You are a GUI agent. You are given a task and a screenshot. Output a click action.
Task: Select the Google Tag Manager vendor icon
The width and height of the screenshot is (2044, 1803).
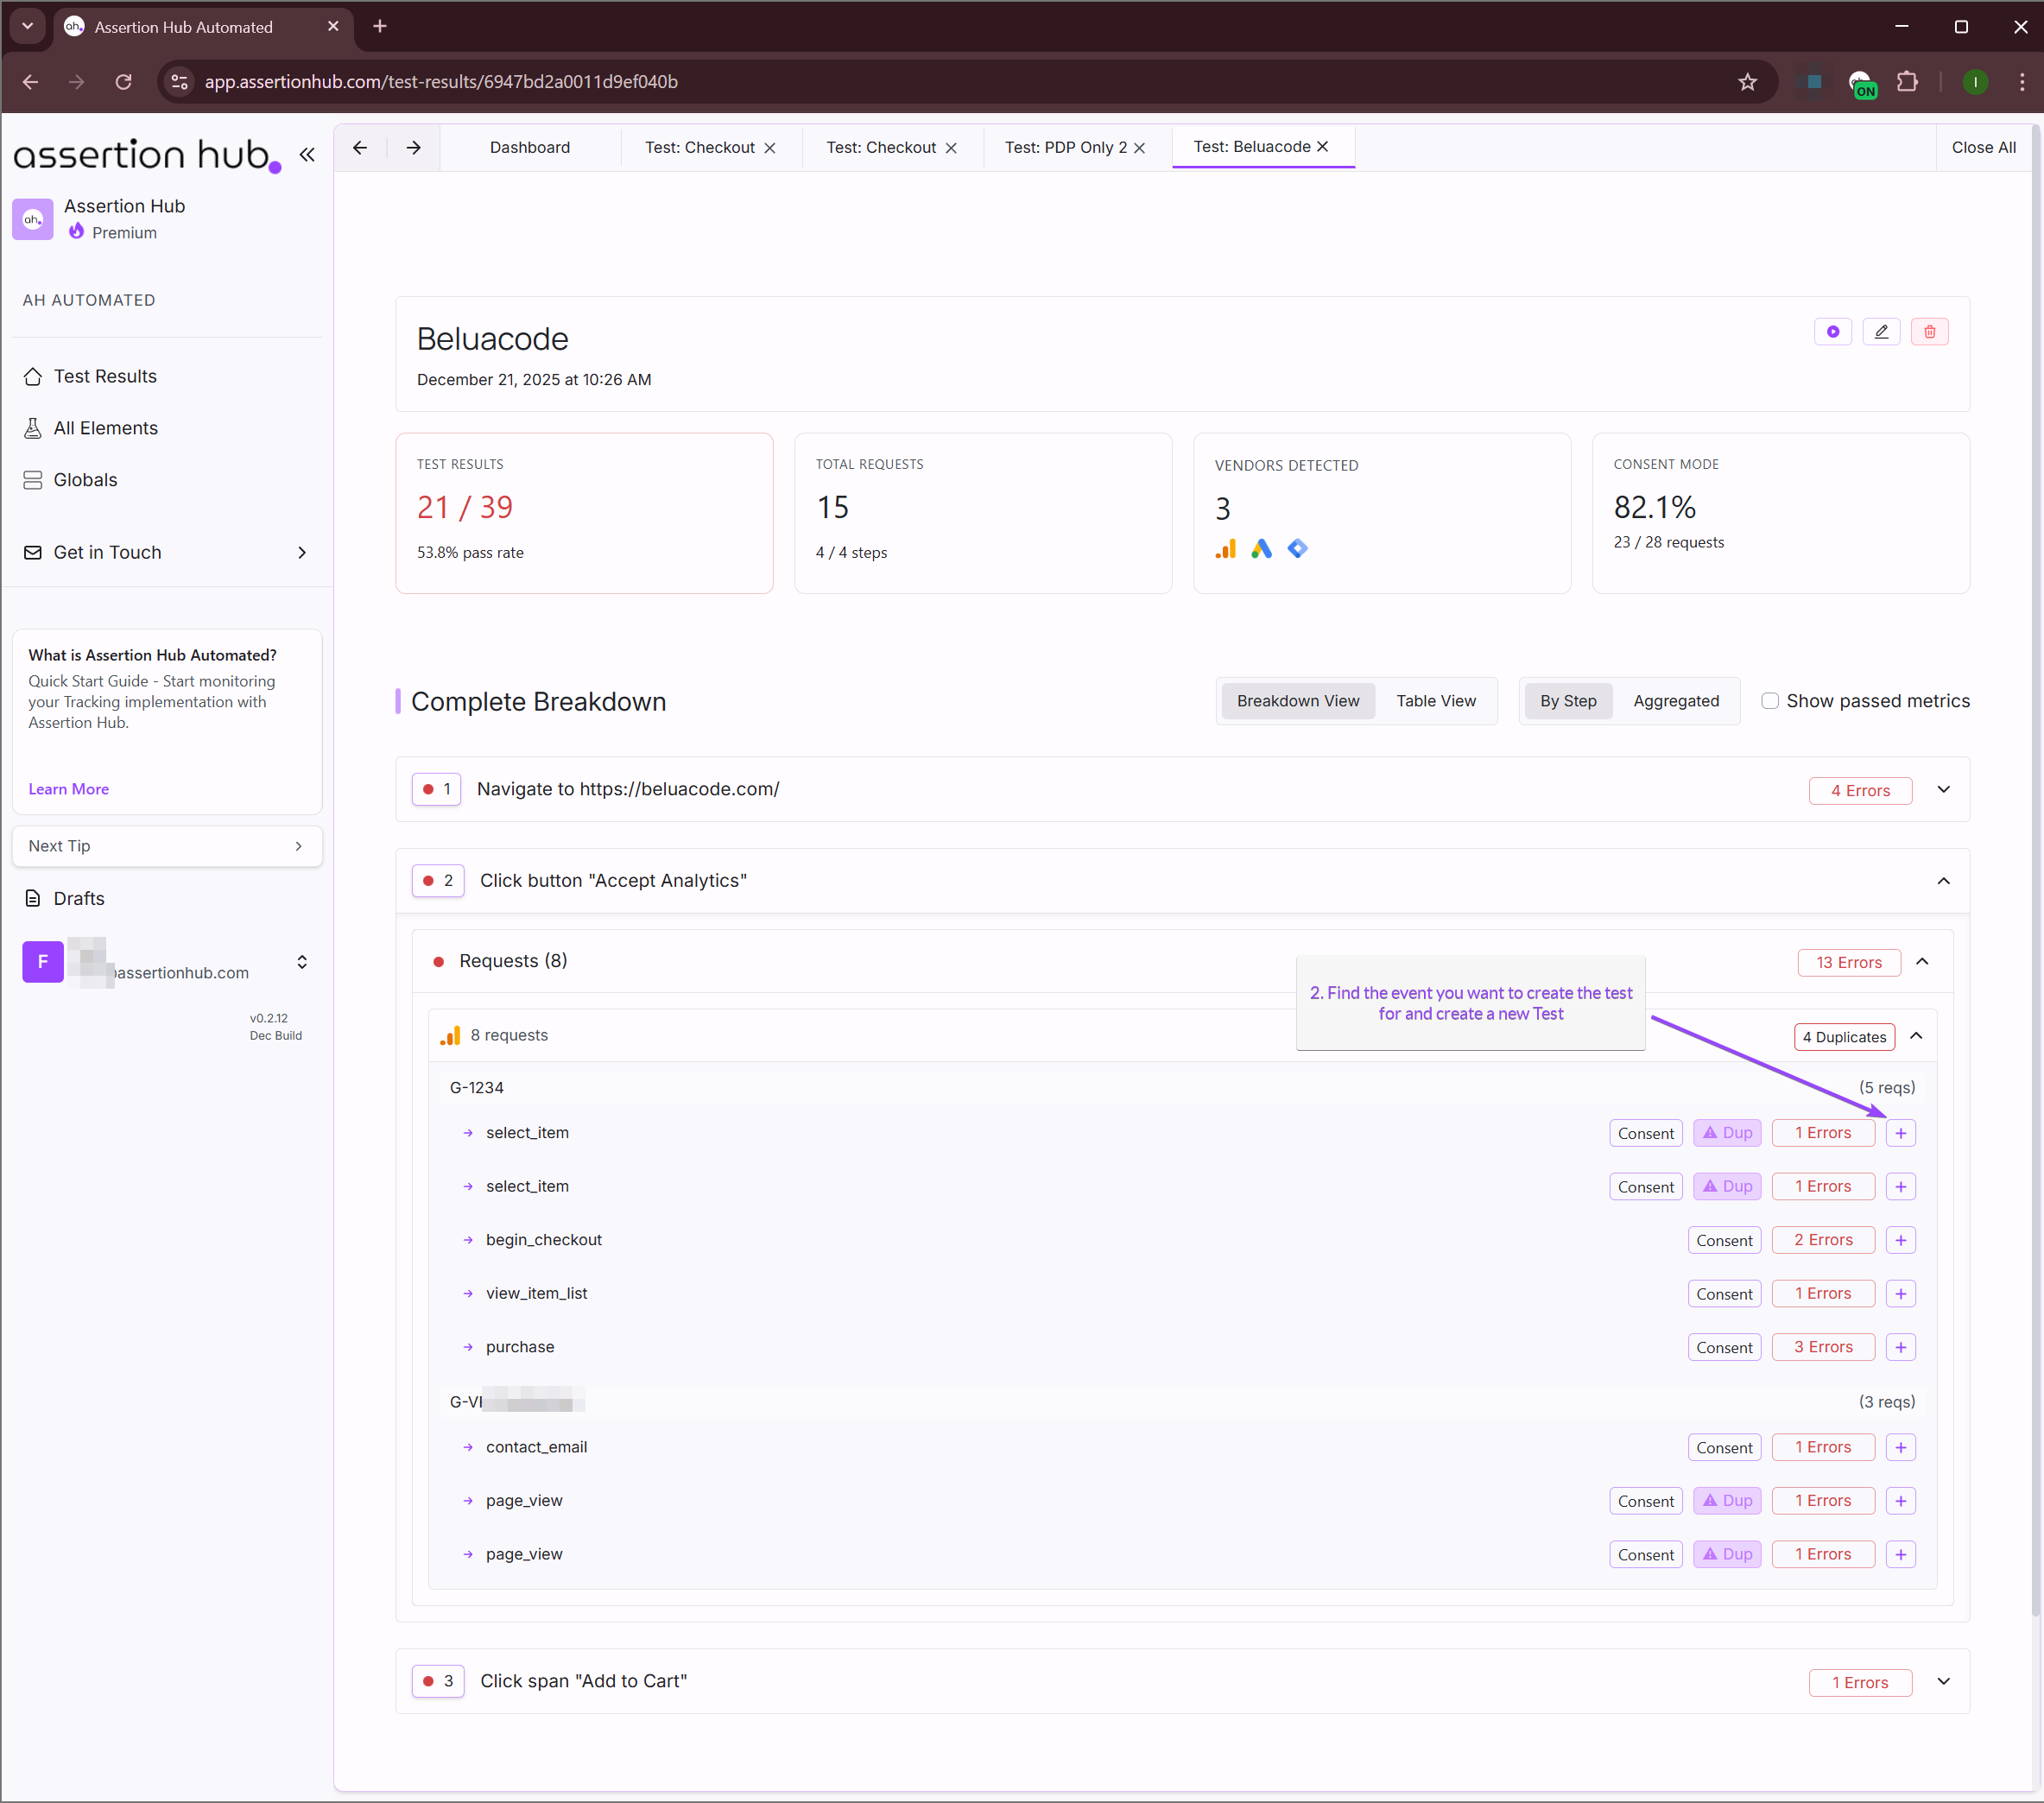tap(1297, 548)
